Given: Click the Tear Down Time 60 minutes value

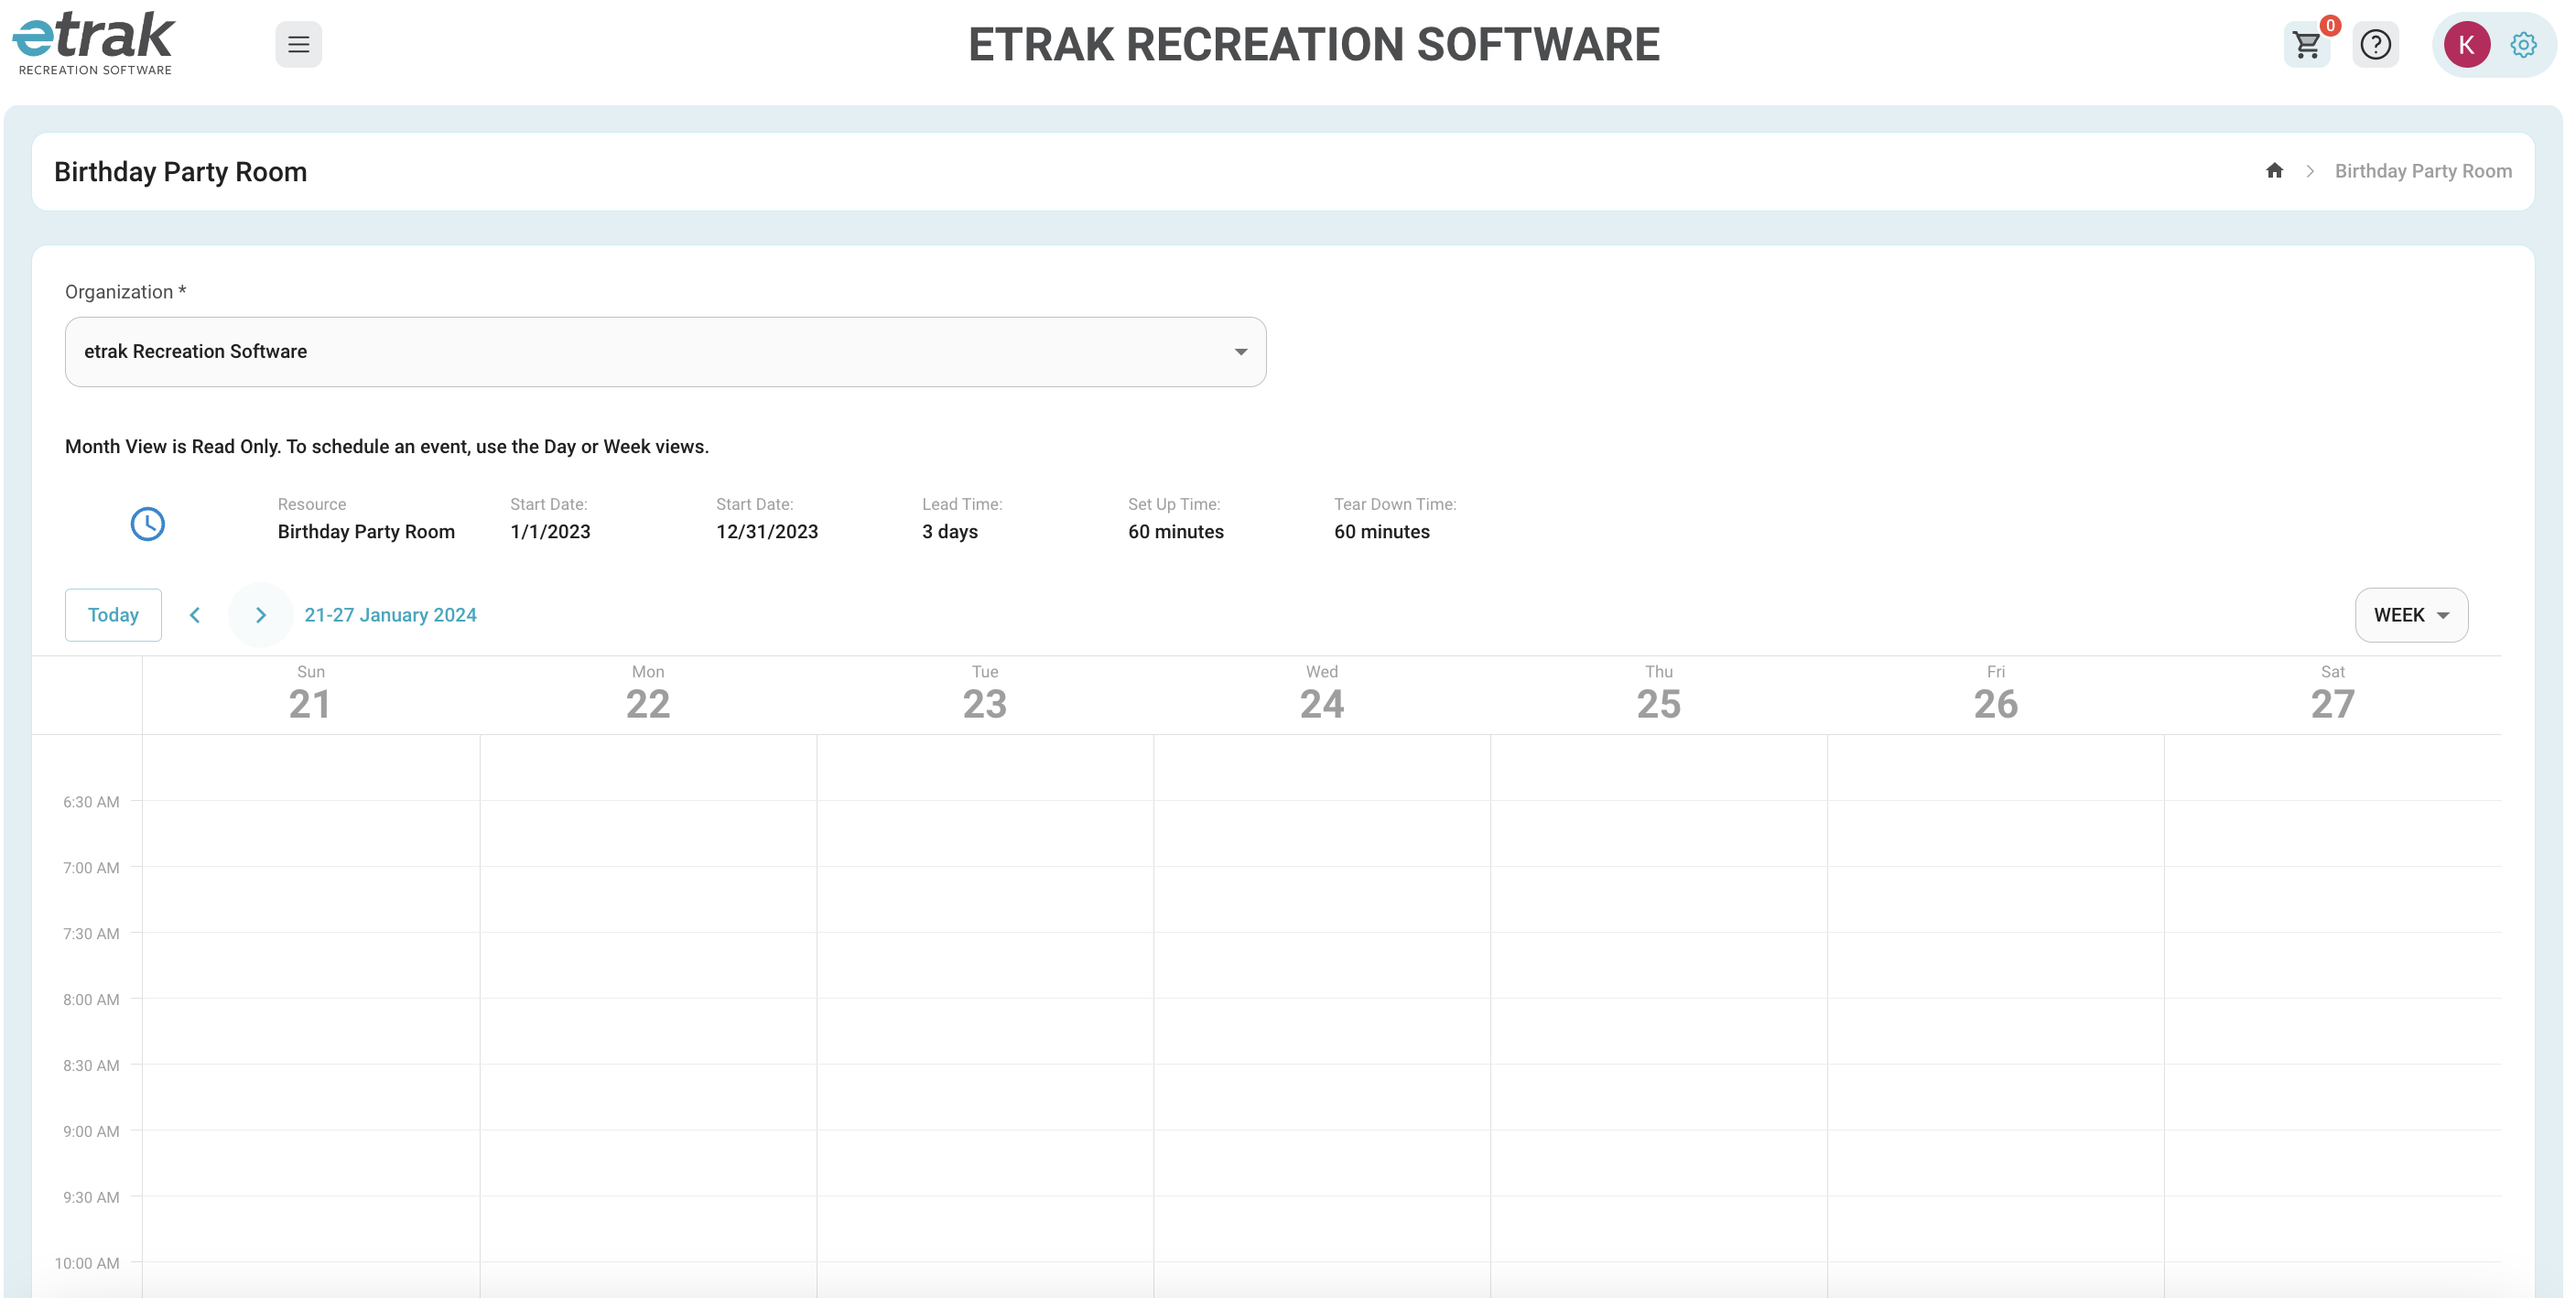Looking at the screenshot, I should pos(1381,531).
